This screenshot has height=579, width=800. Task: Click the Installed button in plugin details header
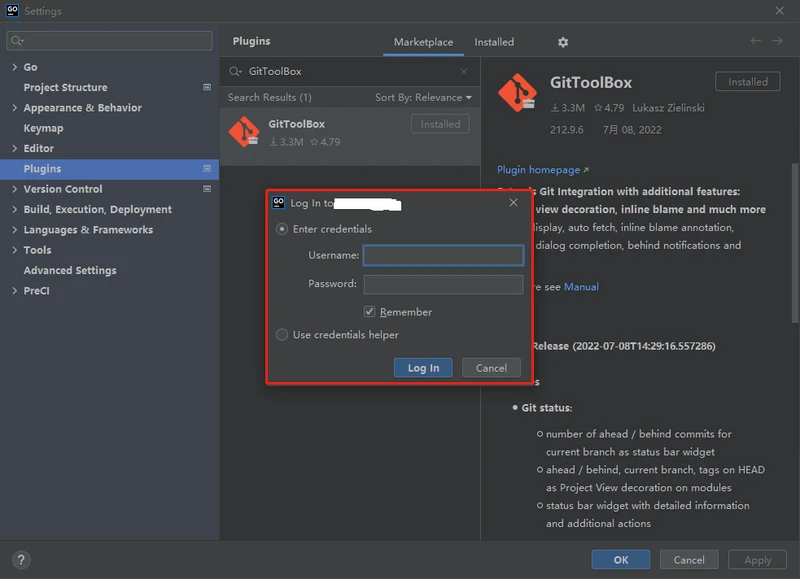coord(747,82)
